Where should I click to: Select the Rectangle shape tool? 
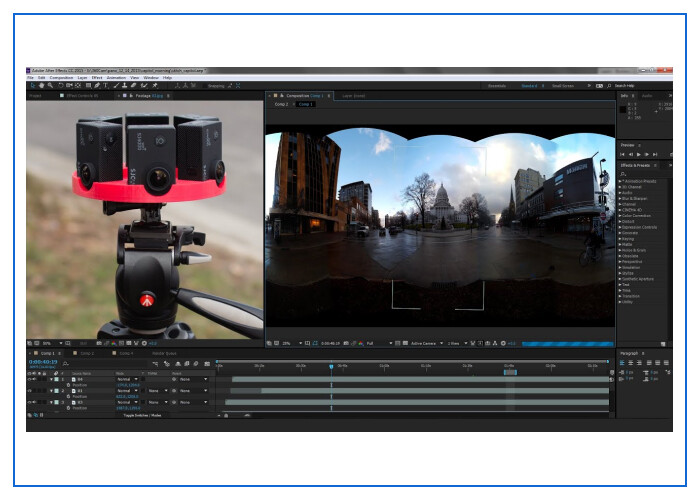(x=88, y=85)
